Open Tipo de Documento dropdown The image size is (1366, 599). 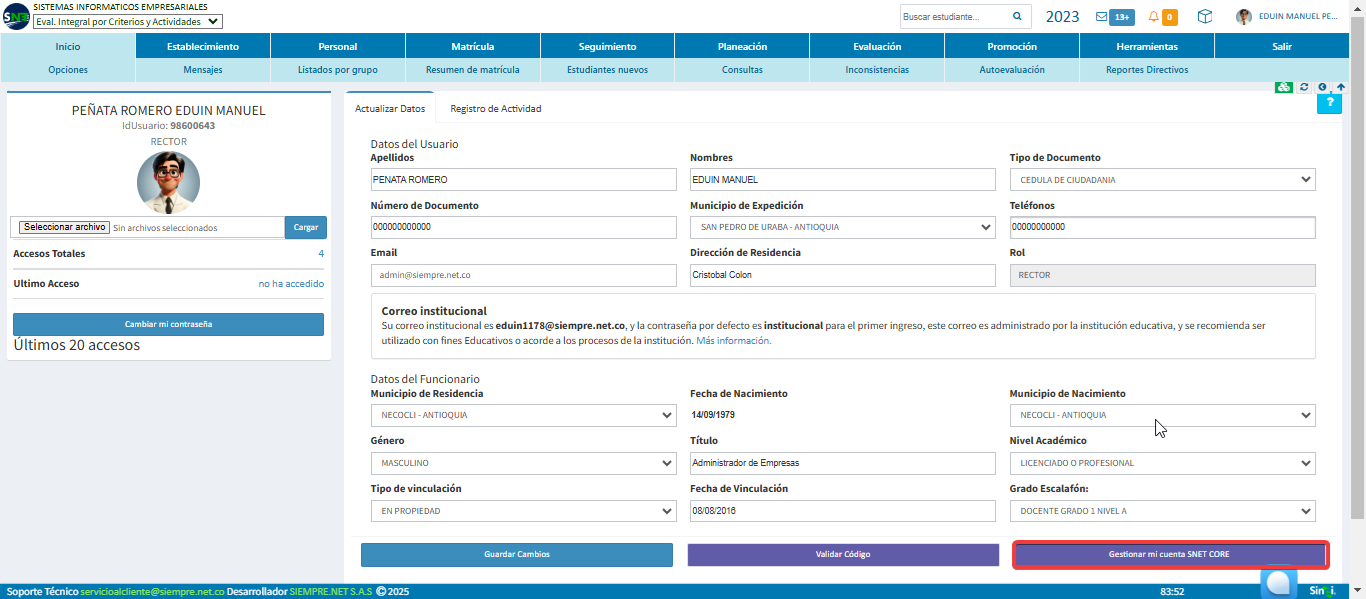coord(1162,180)
